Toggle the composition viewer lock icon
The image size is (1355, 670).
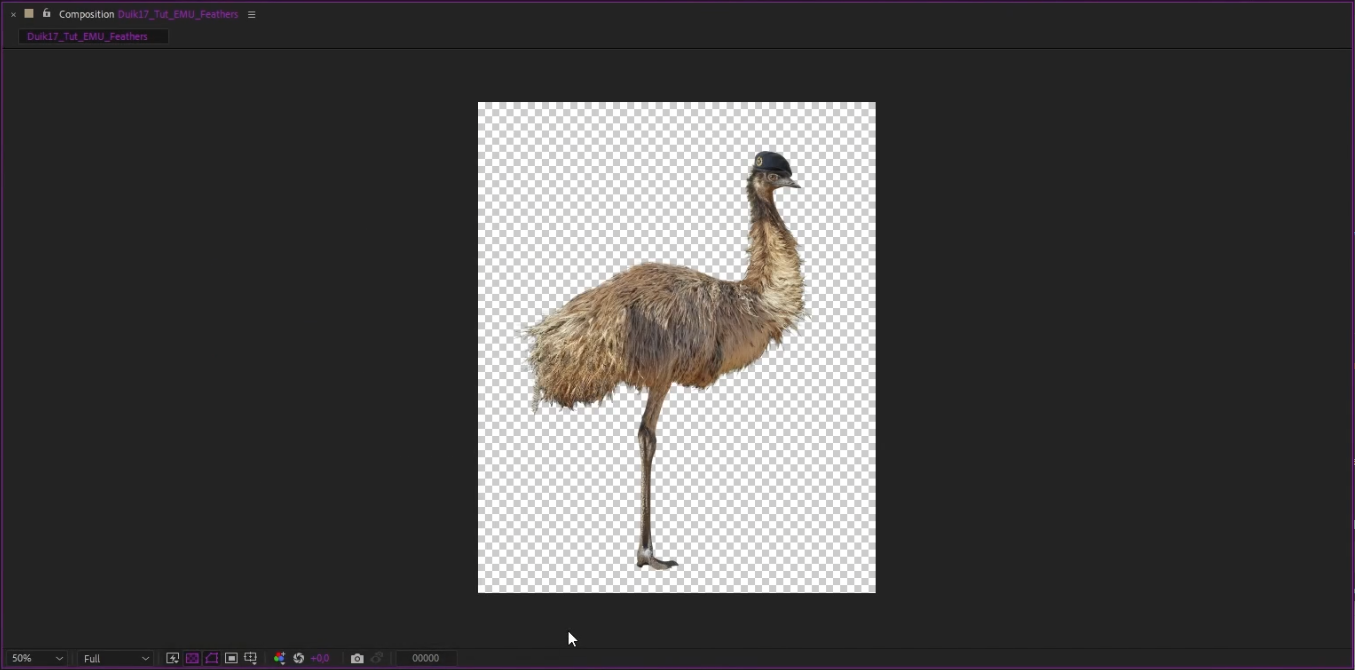pyautogui.click(x=46, y=14)
